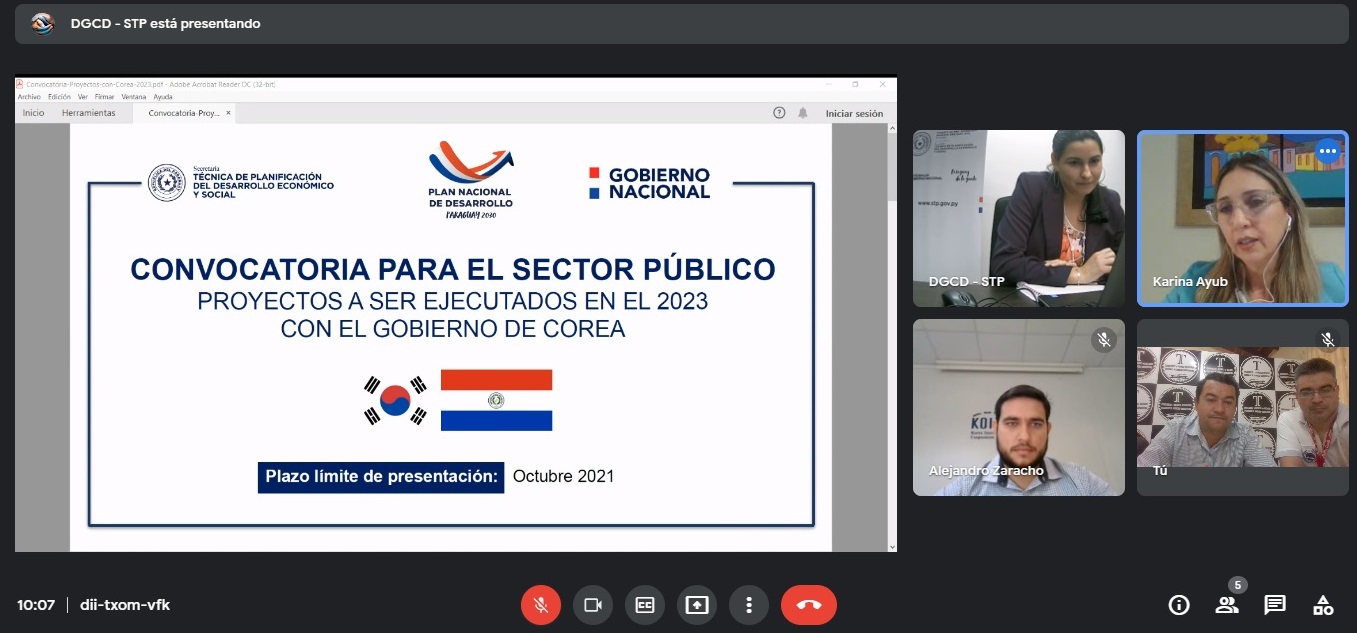The image size is (1357, 633).
Task: Open the Ver menu in Acrobat Reader
Action: 82,97
